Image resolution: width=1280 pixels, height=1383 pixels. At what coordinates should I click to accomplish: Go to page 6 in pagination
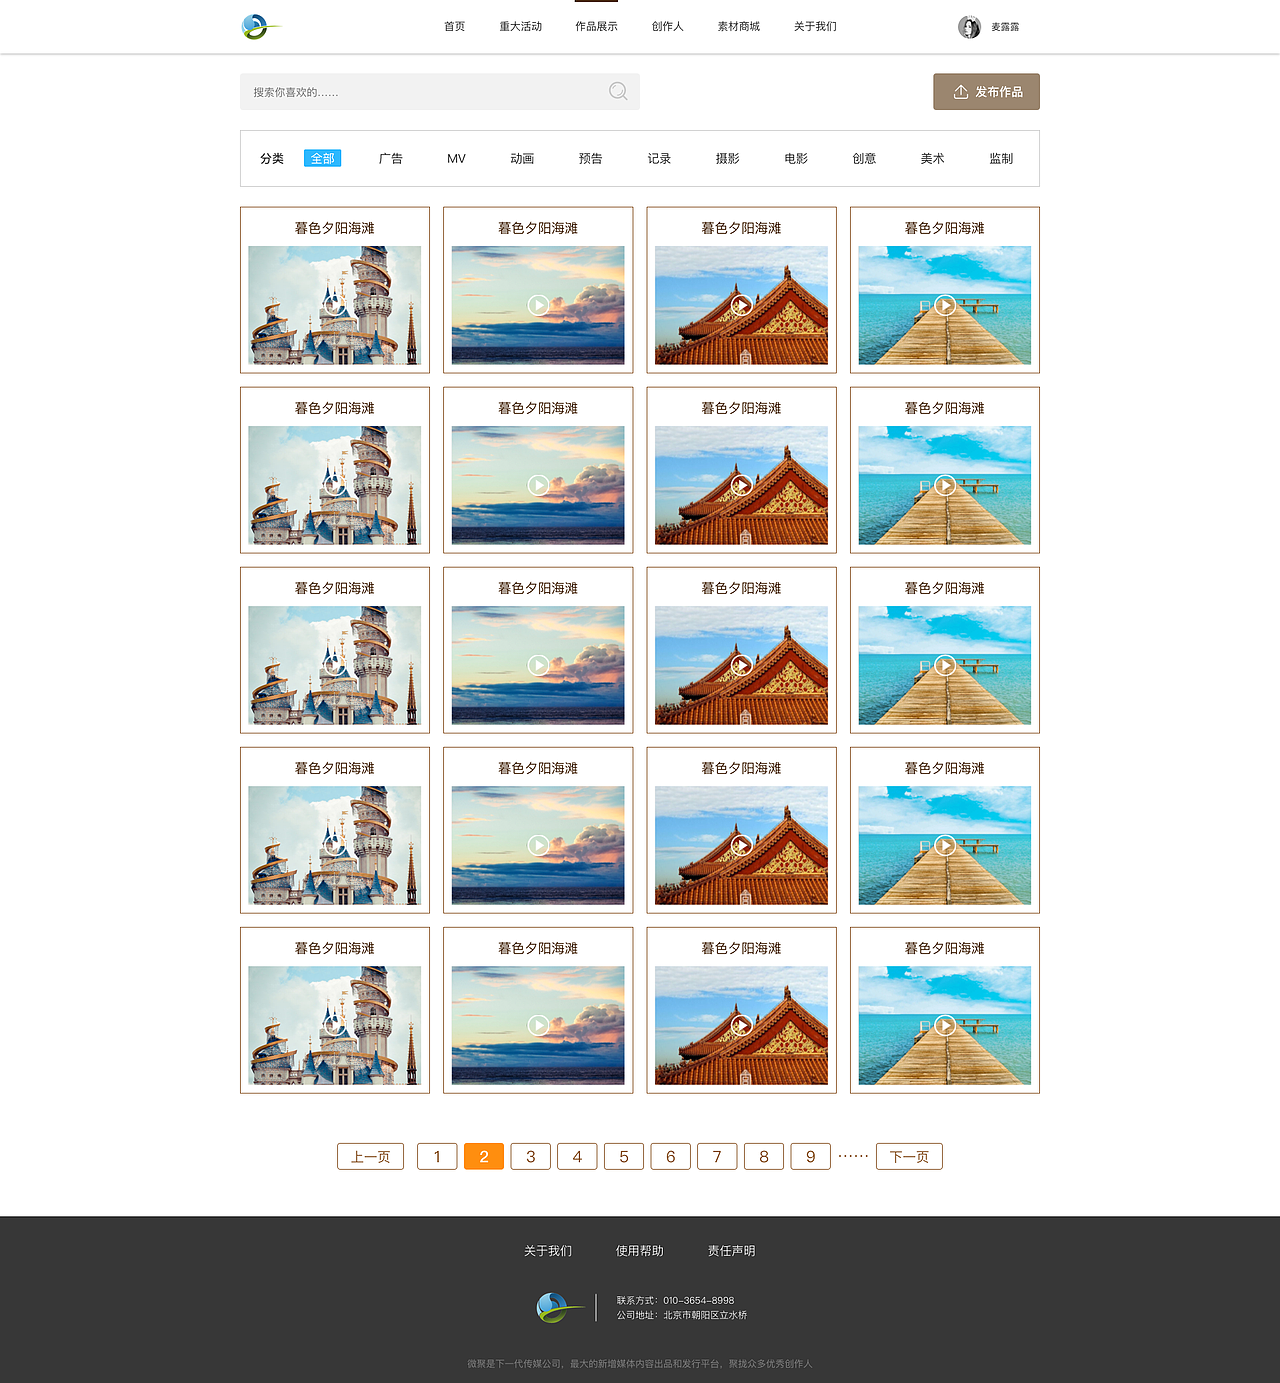coord(671,1156)
